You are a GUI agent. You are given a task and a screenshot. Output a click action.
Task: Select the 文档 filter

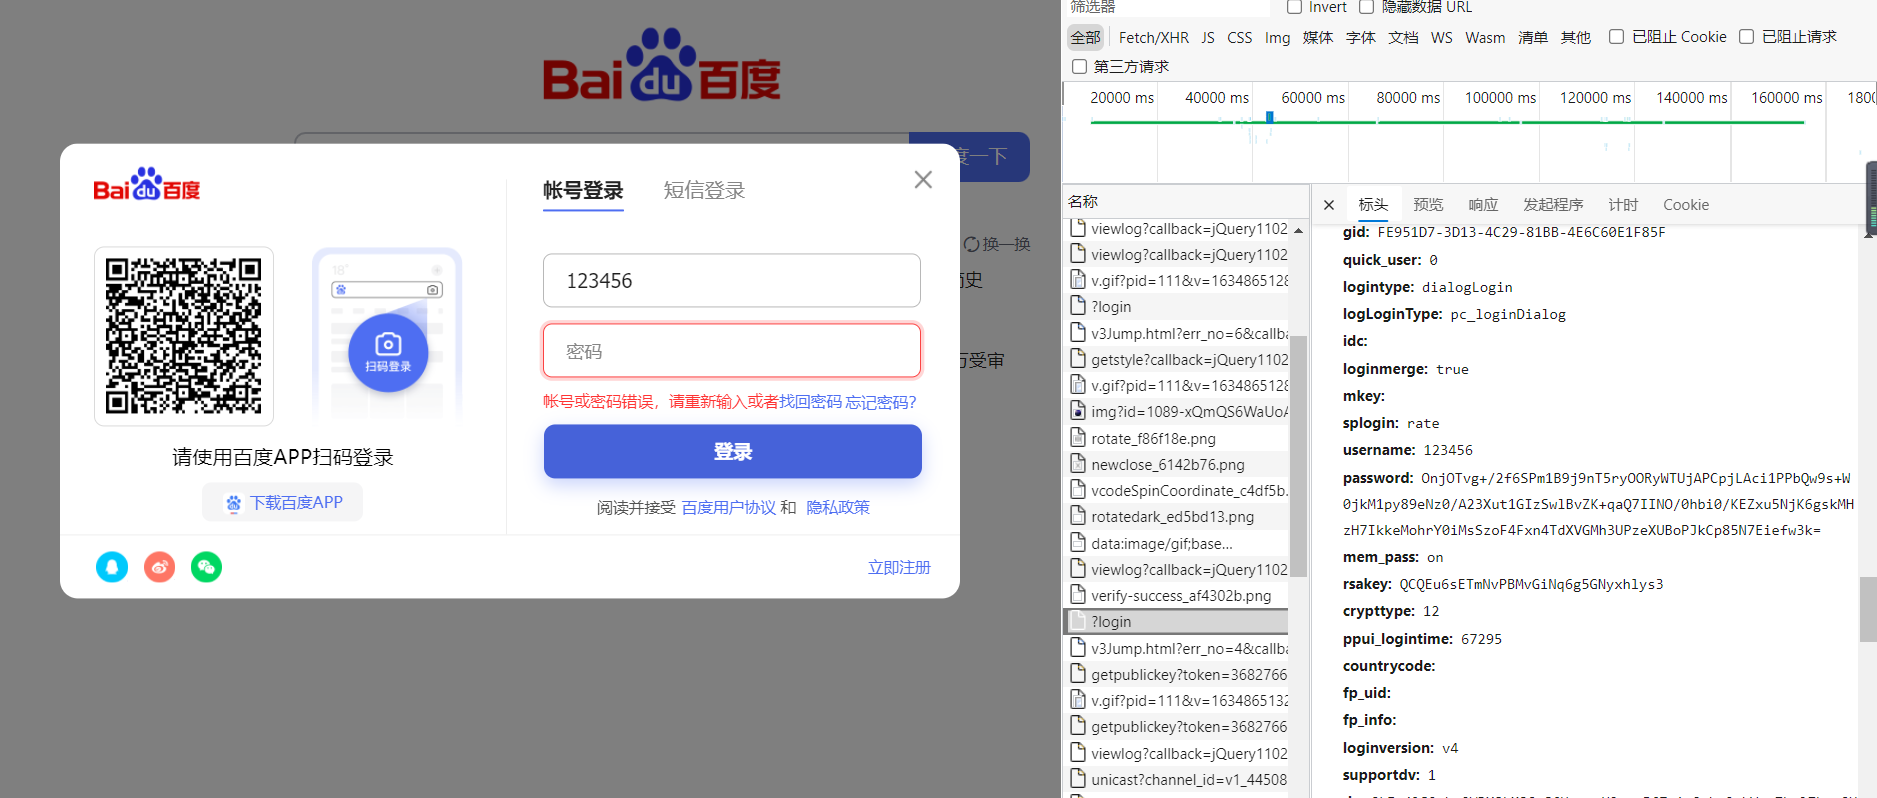pyautogui.click(x=1403, y=38)
